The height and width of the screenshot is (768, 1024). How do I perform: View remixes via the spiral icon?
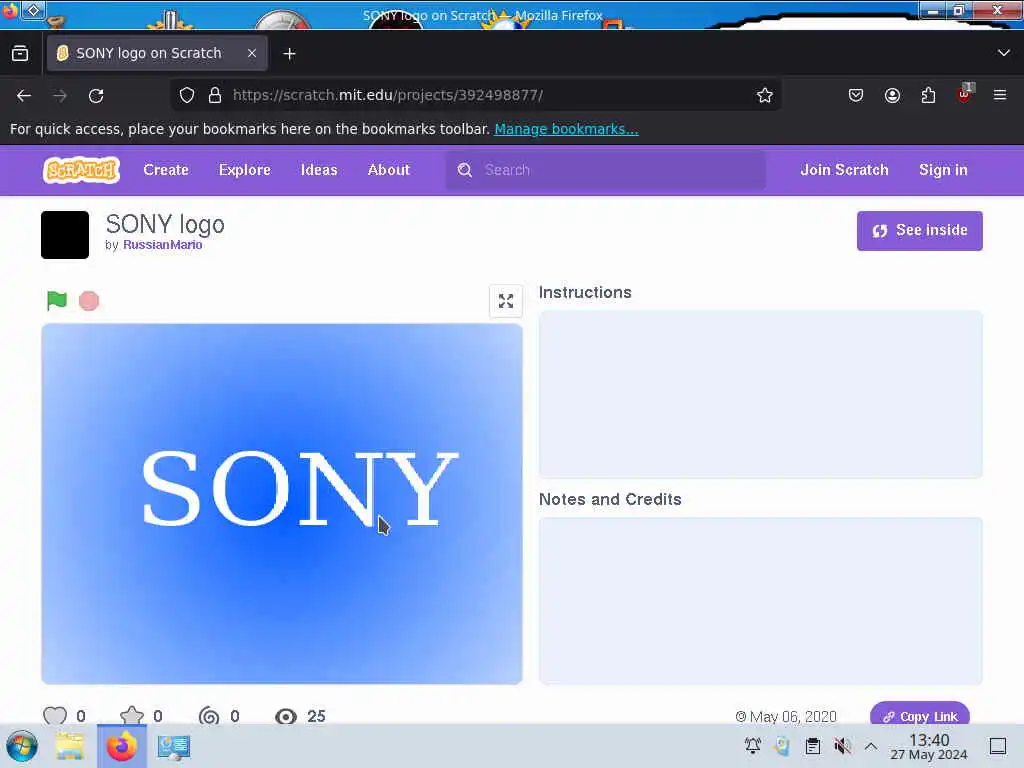209,716
